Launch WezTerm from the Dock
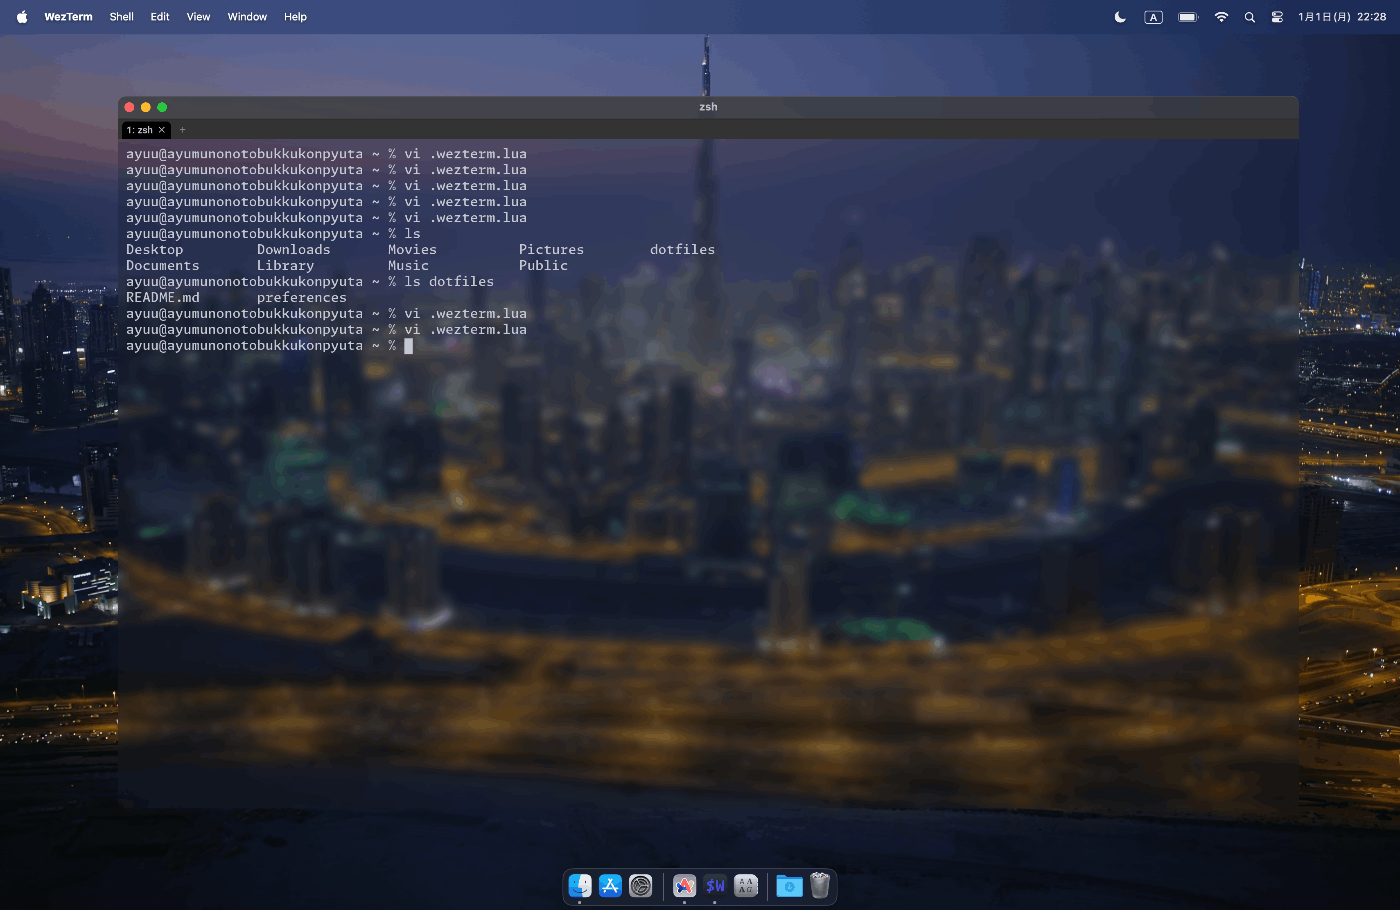The width and height of the screenshot is (1400, 910). tap(715, 886)
